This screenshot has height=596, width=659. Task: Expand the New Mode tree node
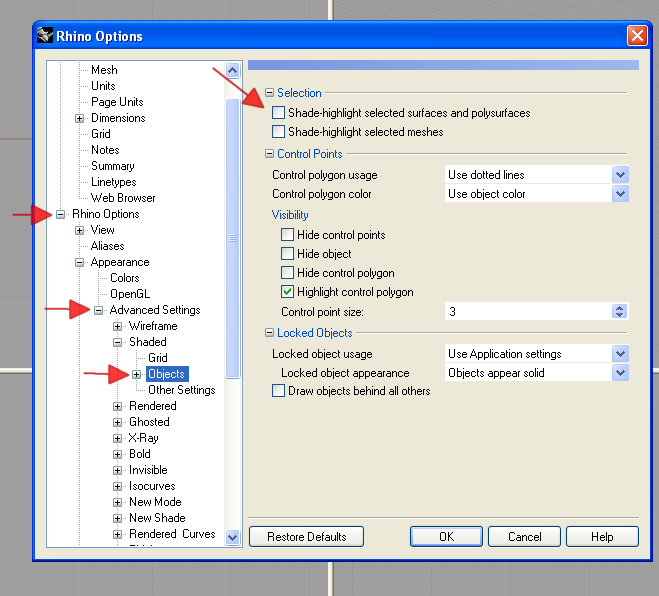[118, 502]
